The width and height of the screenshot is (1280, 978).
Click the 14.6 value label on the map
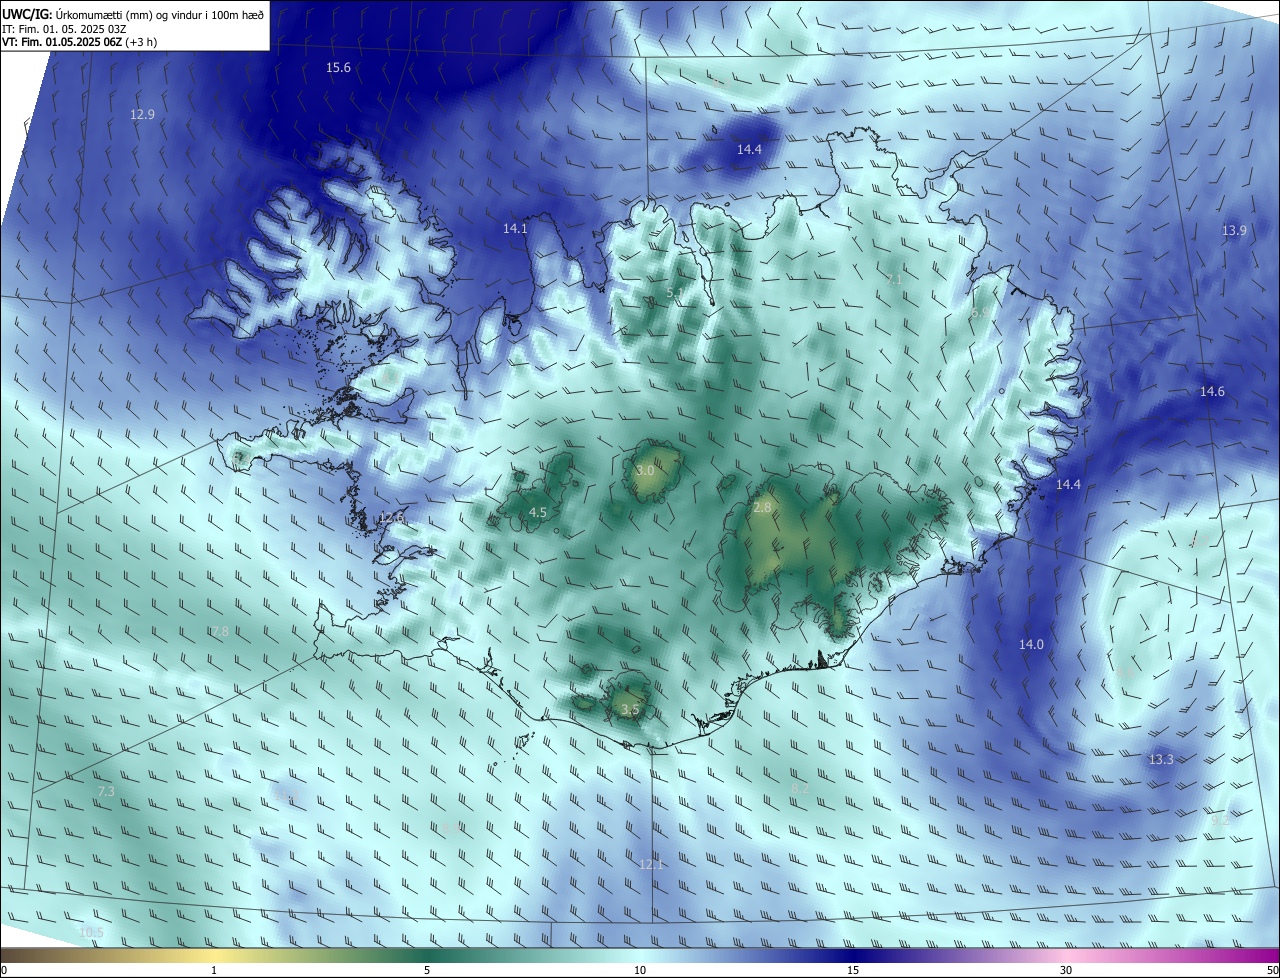(1212, 391)
